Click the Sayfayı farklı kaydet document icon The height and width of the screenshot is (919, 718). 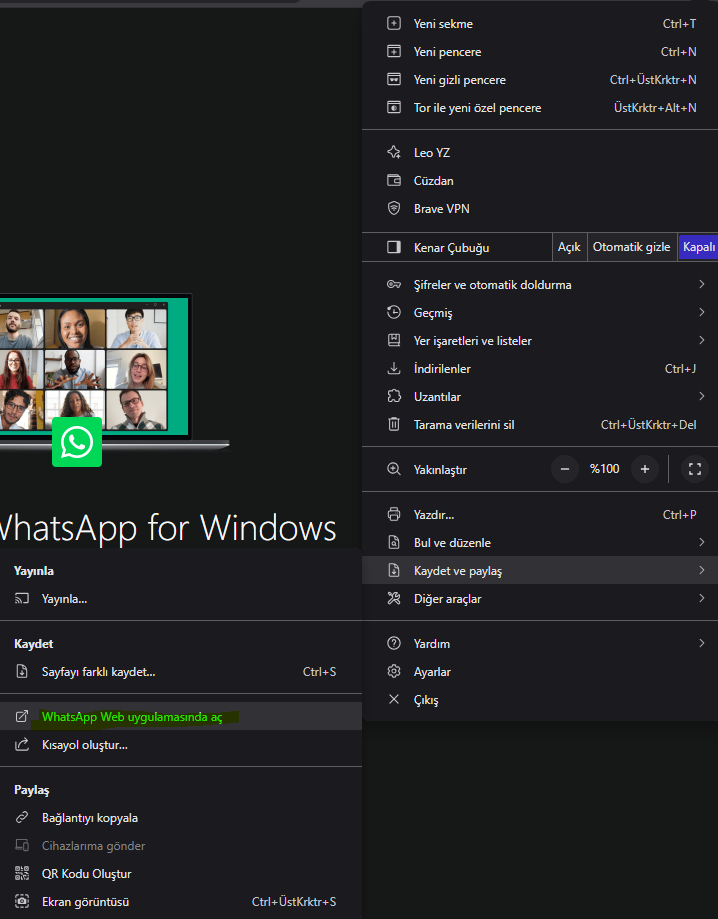tap(22, 671)
